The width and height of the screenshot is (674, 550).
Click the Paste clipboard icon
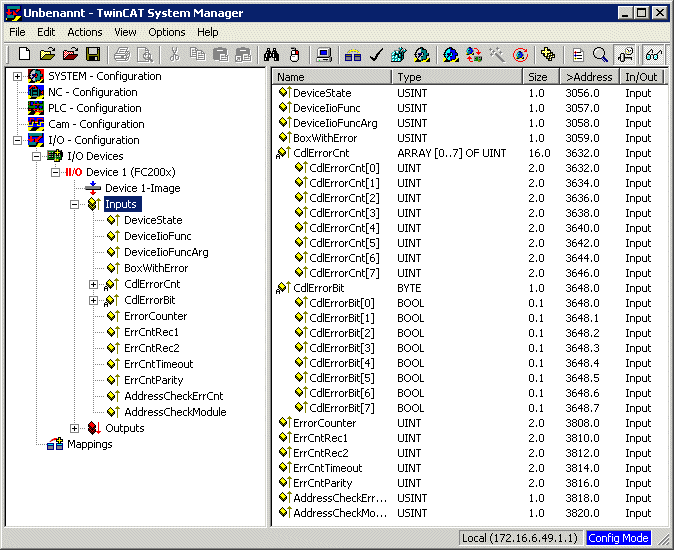tap(221, 55)
